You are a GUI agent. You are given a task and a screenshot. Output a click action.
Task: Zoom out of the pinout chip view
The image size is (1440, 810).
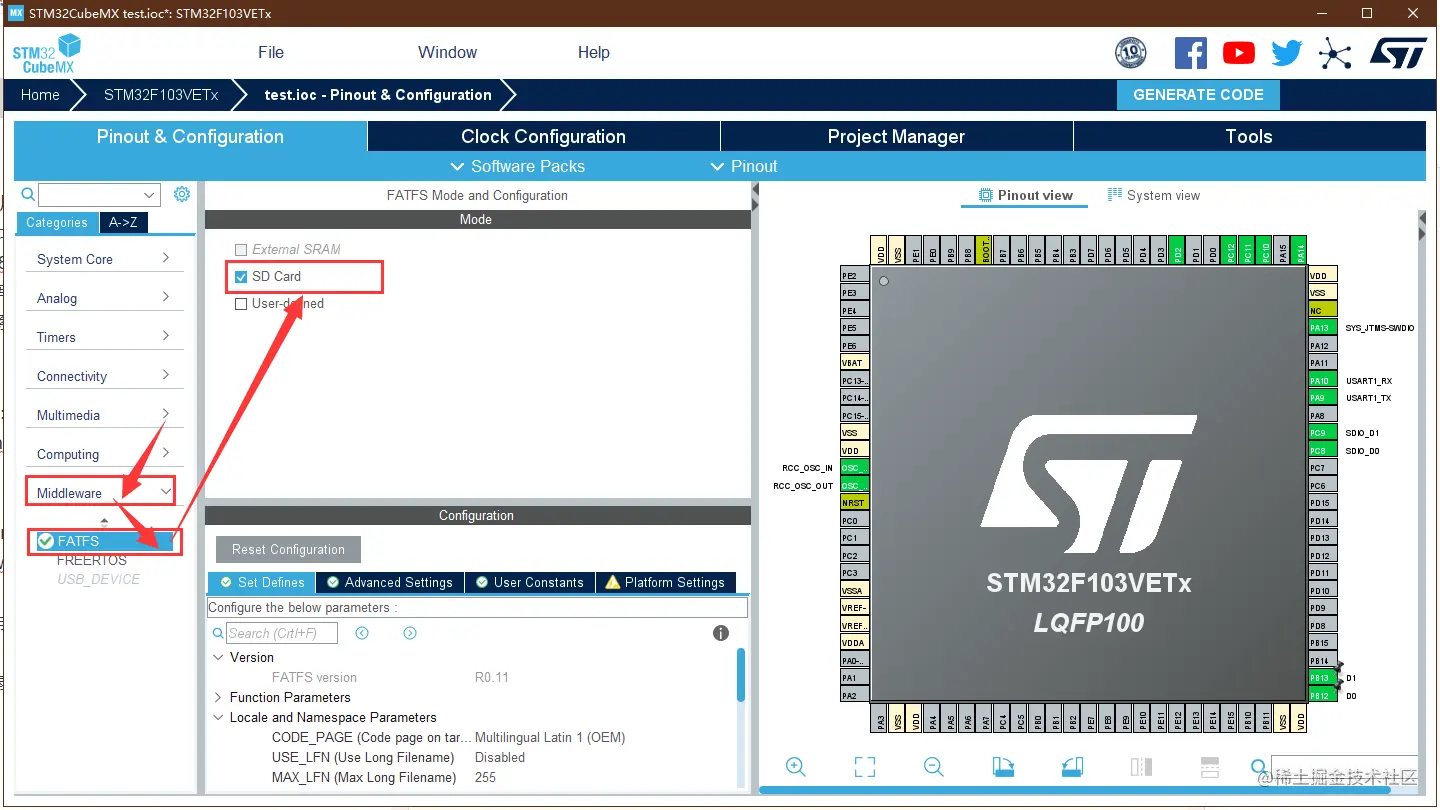[x=934, y=767]
